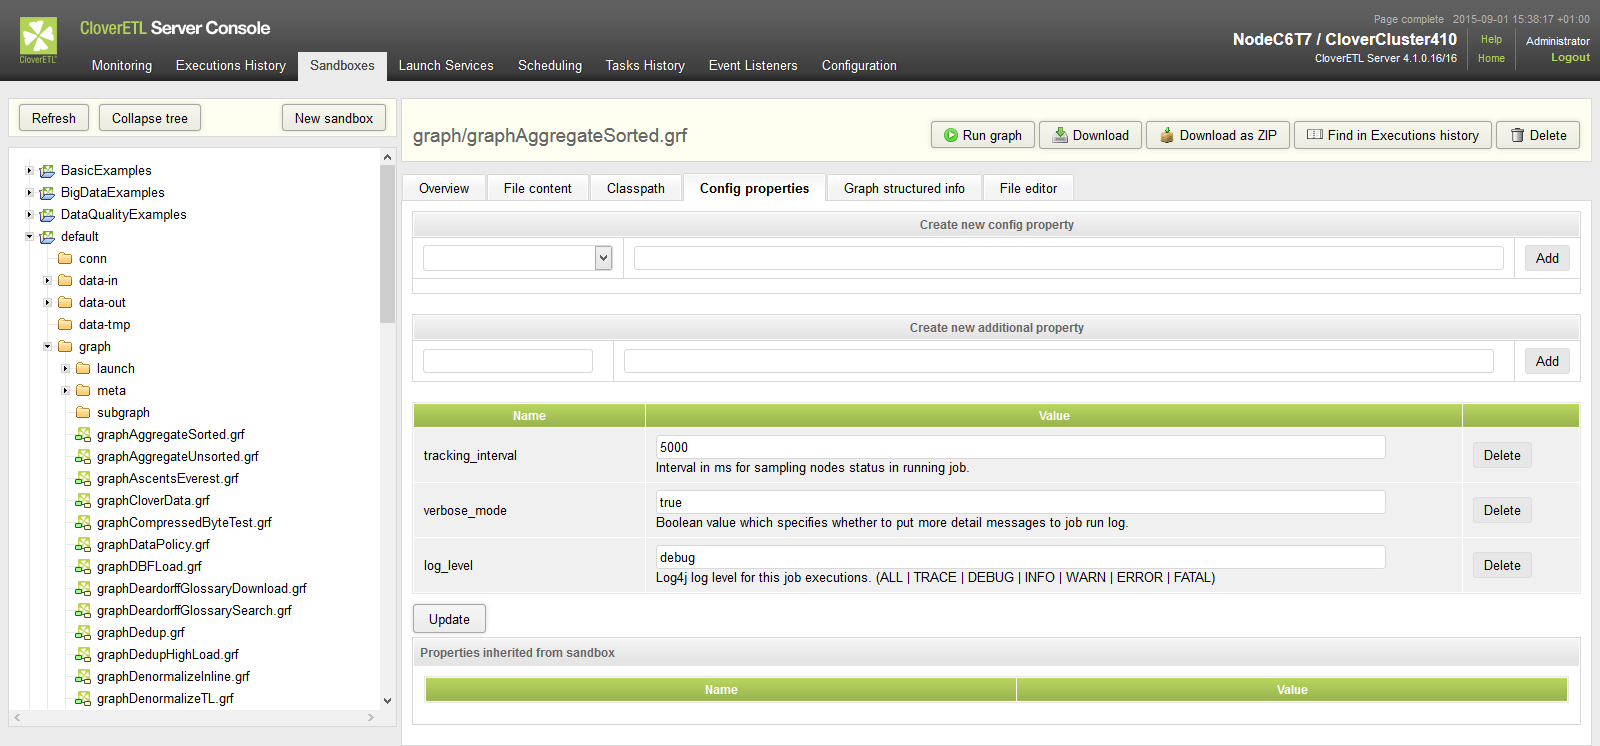Open the config property name dropdown
This screenshot has width=1600, height=746.
click(x=517, y=258)
